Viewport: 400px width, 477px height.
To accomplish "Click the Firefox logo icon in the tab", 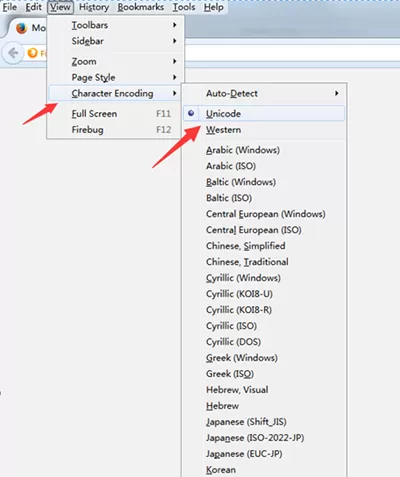I will coord(21,28).
